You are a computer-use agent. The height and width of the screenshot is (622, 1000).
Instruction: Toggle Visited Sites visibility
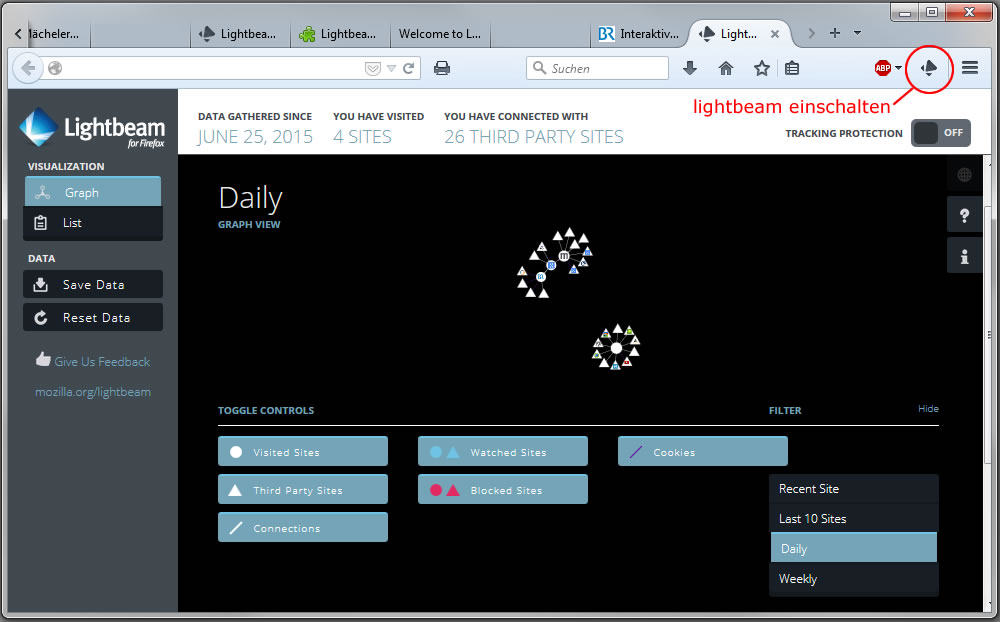[x=302, y=452]
